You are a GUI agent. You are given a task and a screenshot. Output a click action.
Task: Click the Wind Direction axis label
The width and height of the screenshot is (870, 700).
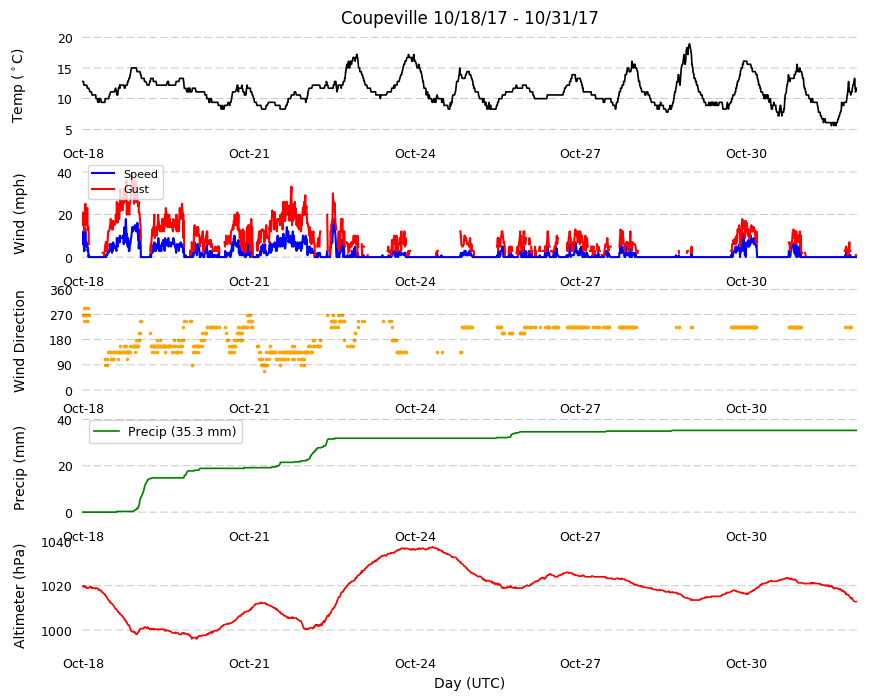(19, 341)
